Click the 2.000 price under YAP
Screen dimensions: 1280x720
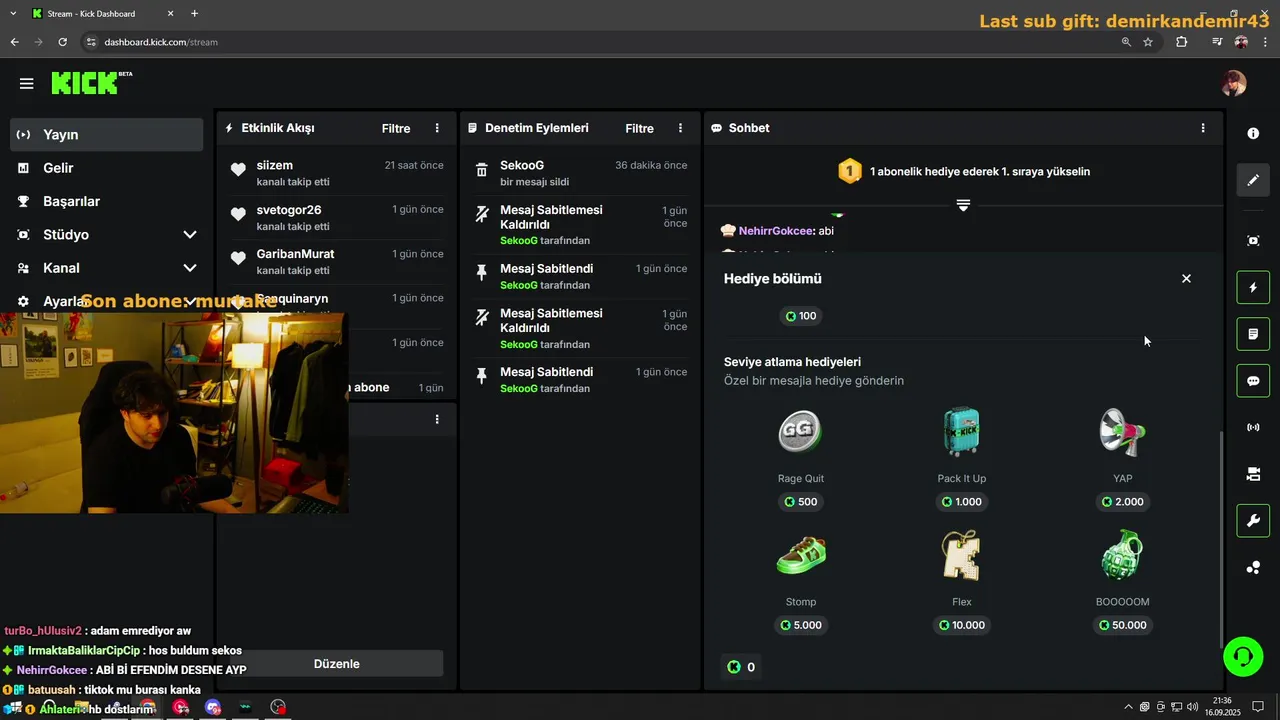coord(1122,502)
